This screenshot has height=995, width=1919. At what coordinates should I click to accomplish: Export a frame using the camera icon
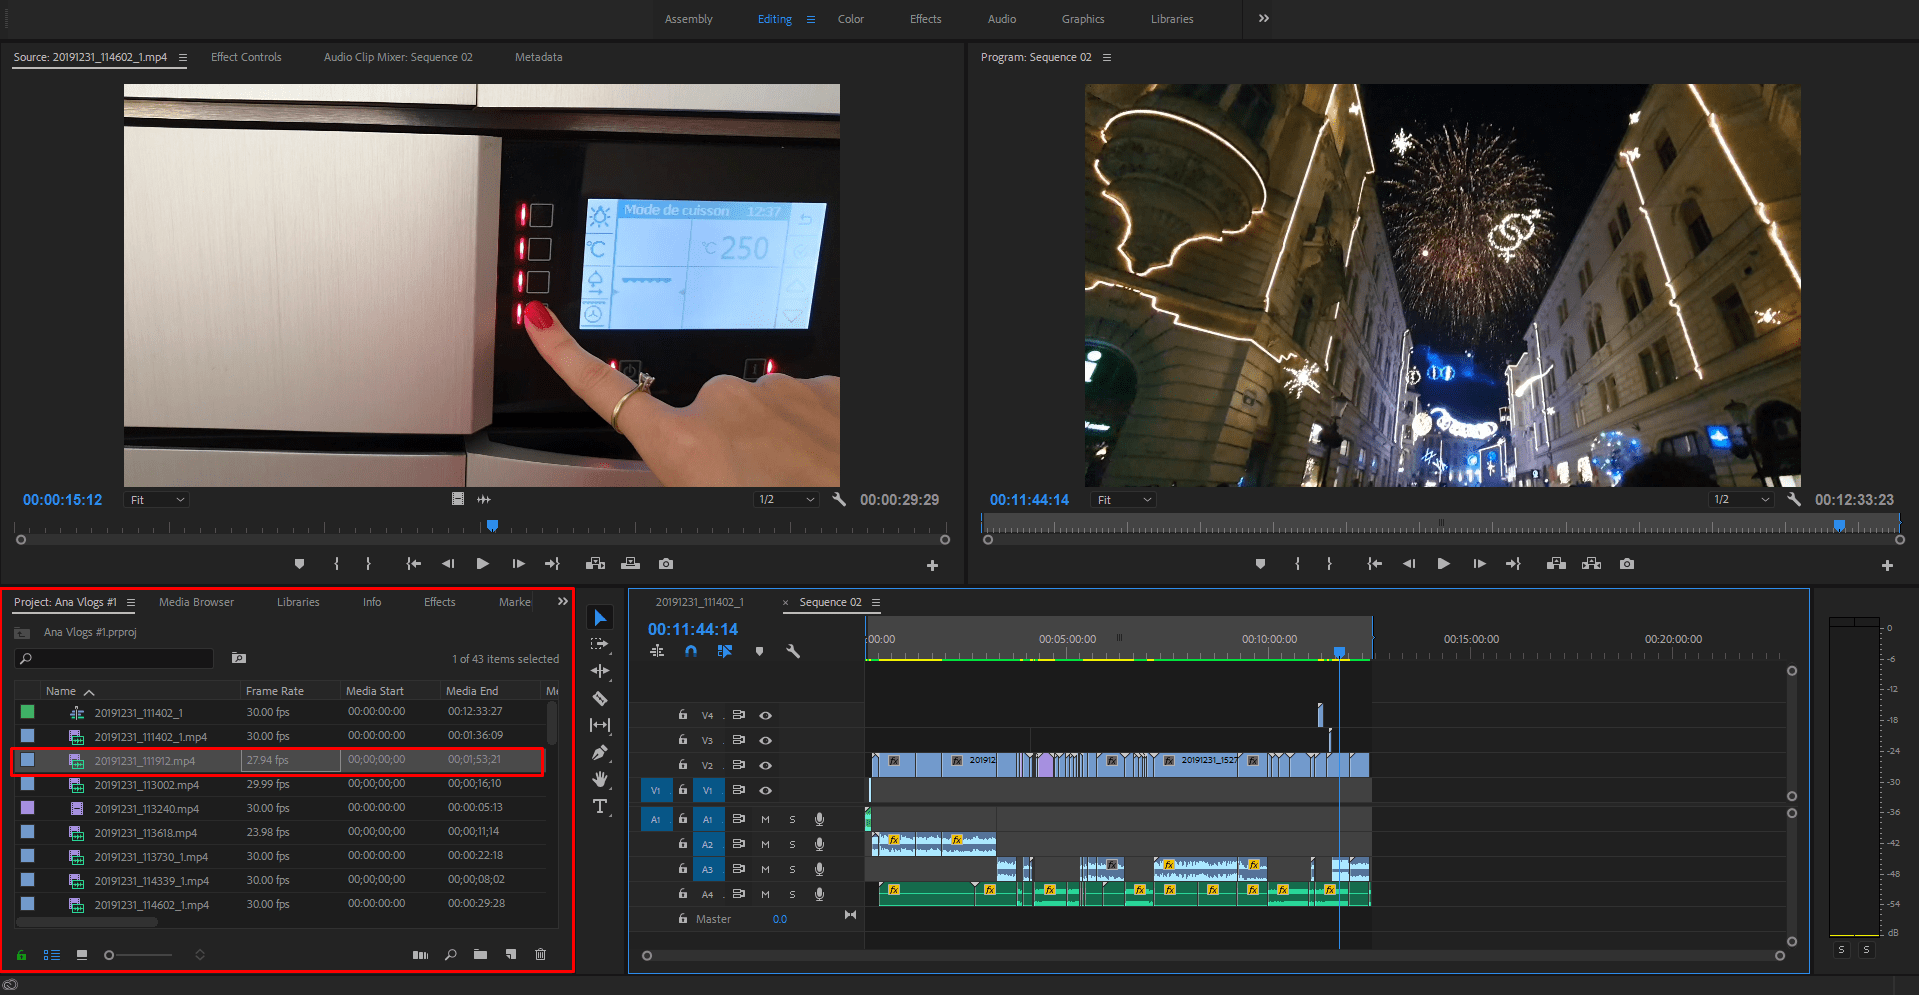666,563
